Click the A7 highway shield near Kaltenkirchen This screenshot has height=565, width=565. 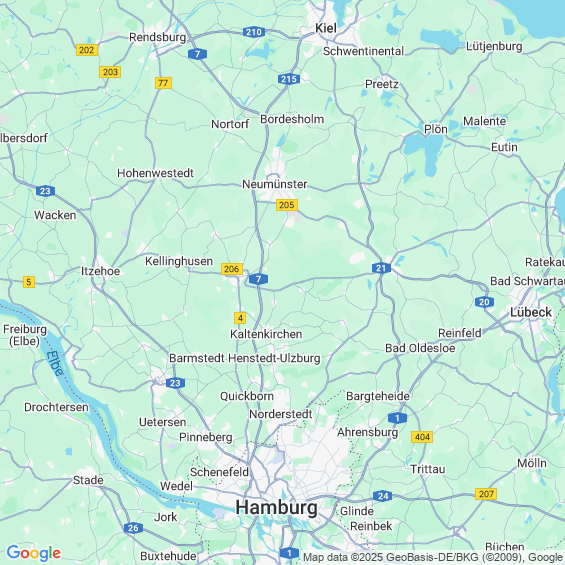tap(258, 279)
